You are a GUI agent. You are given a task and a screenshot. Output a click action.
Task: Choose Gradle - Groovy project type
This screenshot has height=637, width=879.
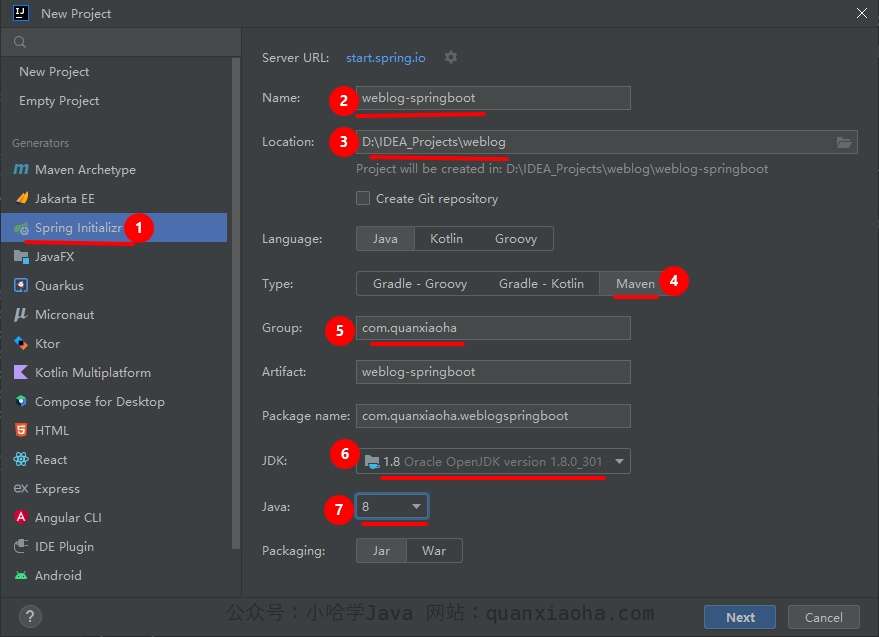(x=420, y=284)
